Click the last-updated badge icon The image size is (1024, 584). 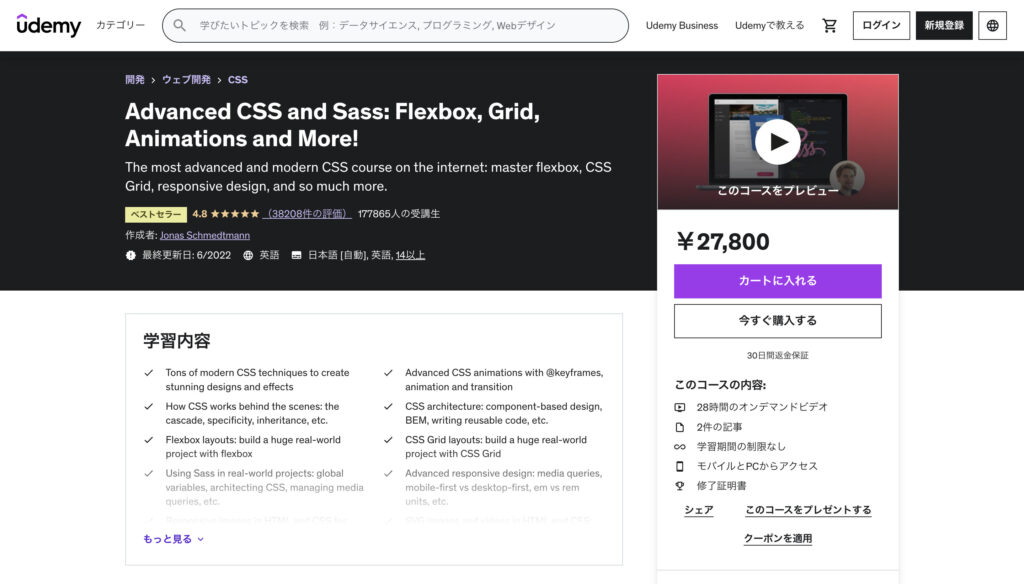click(x=131, y=255)
